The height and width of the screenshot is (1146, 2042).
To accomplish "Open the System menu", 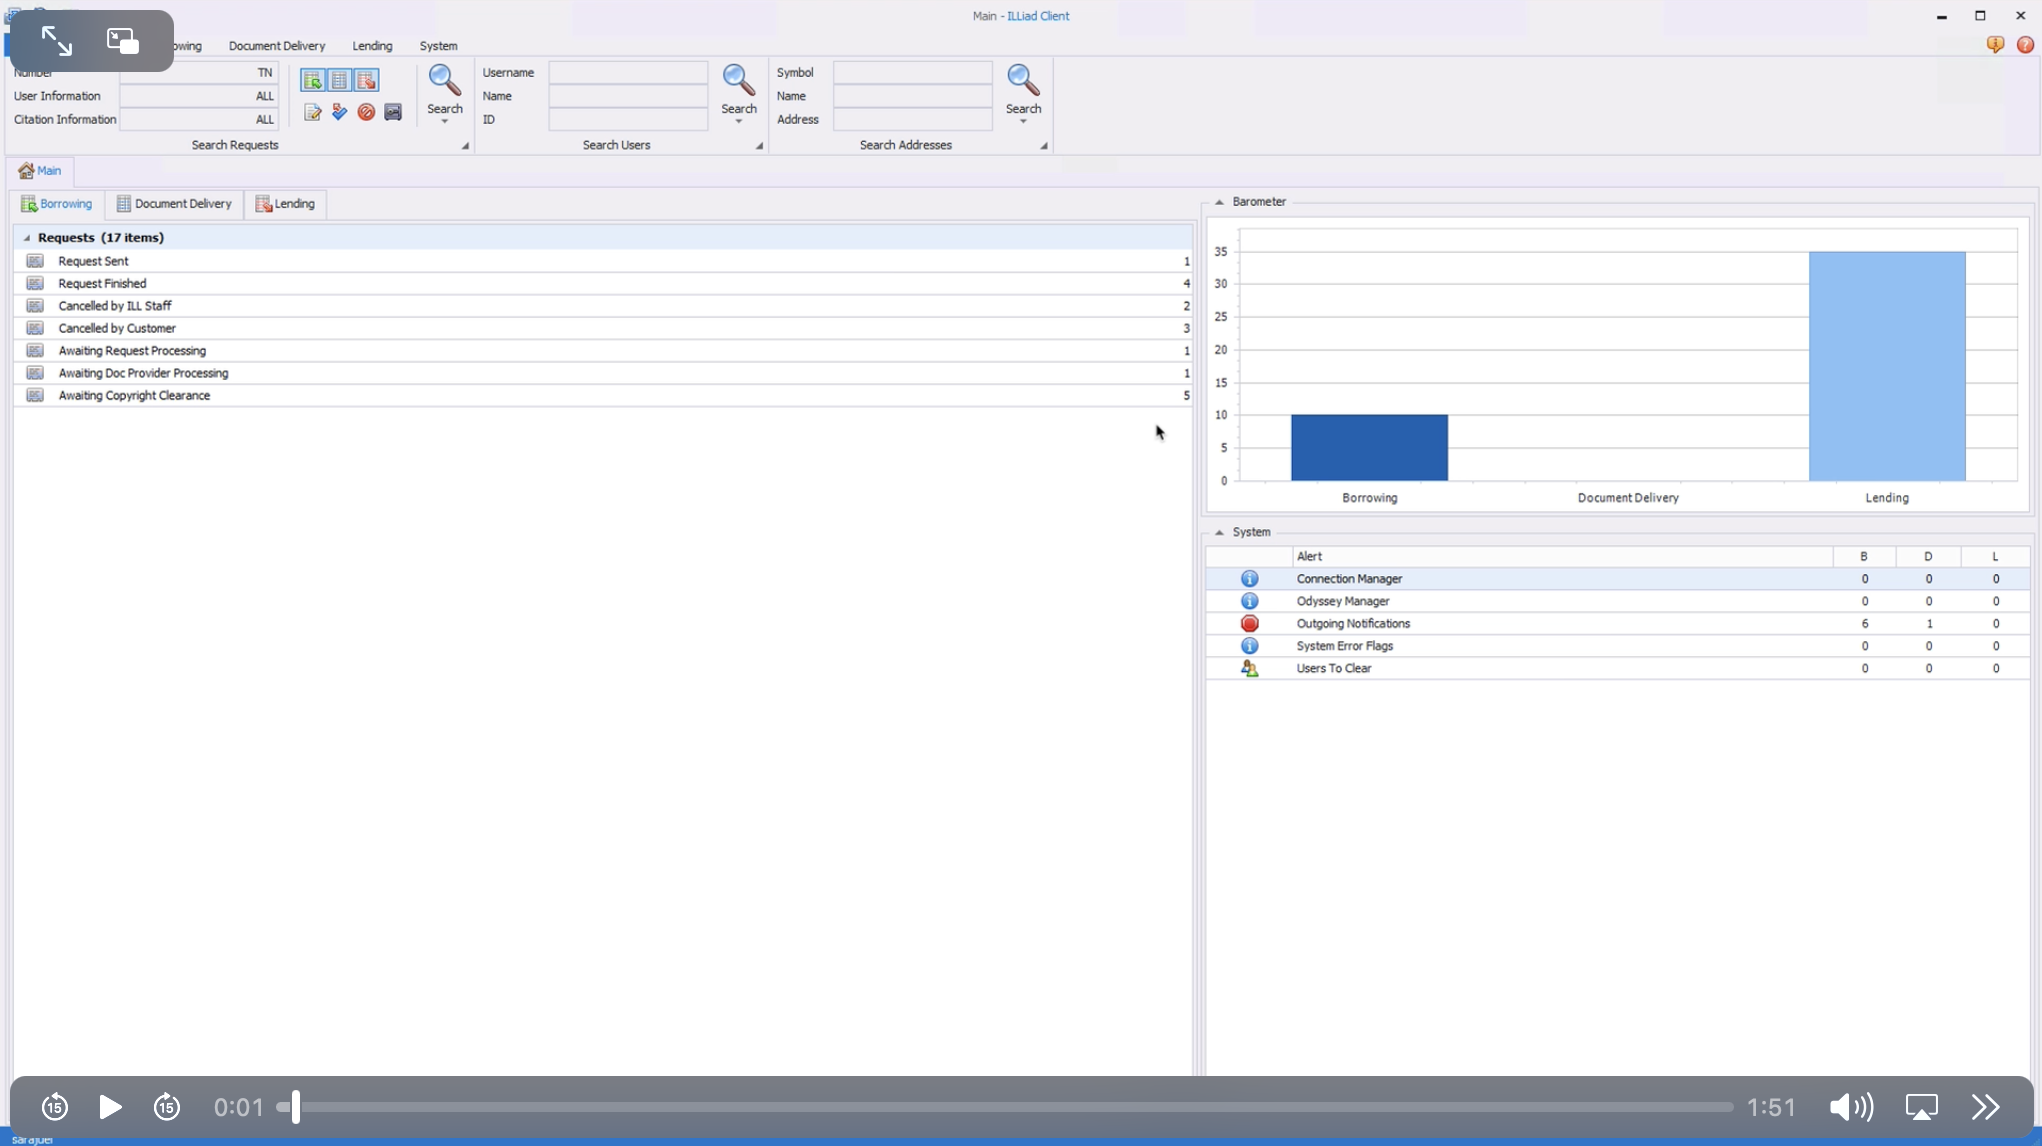I will pos(438,46).
